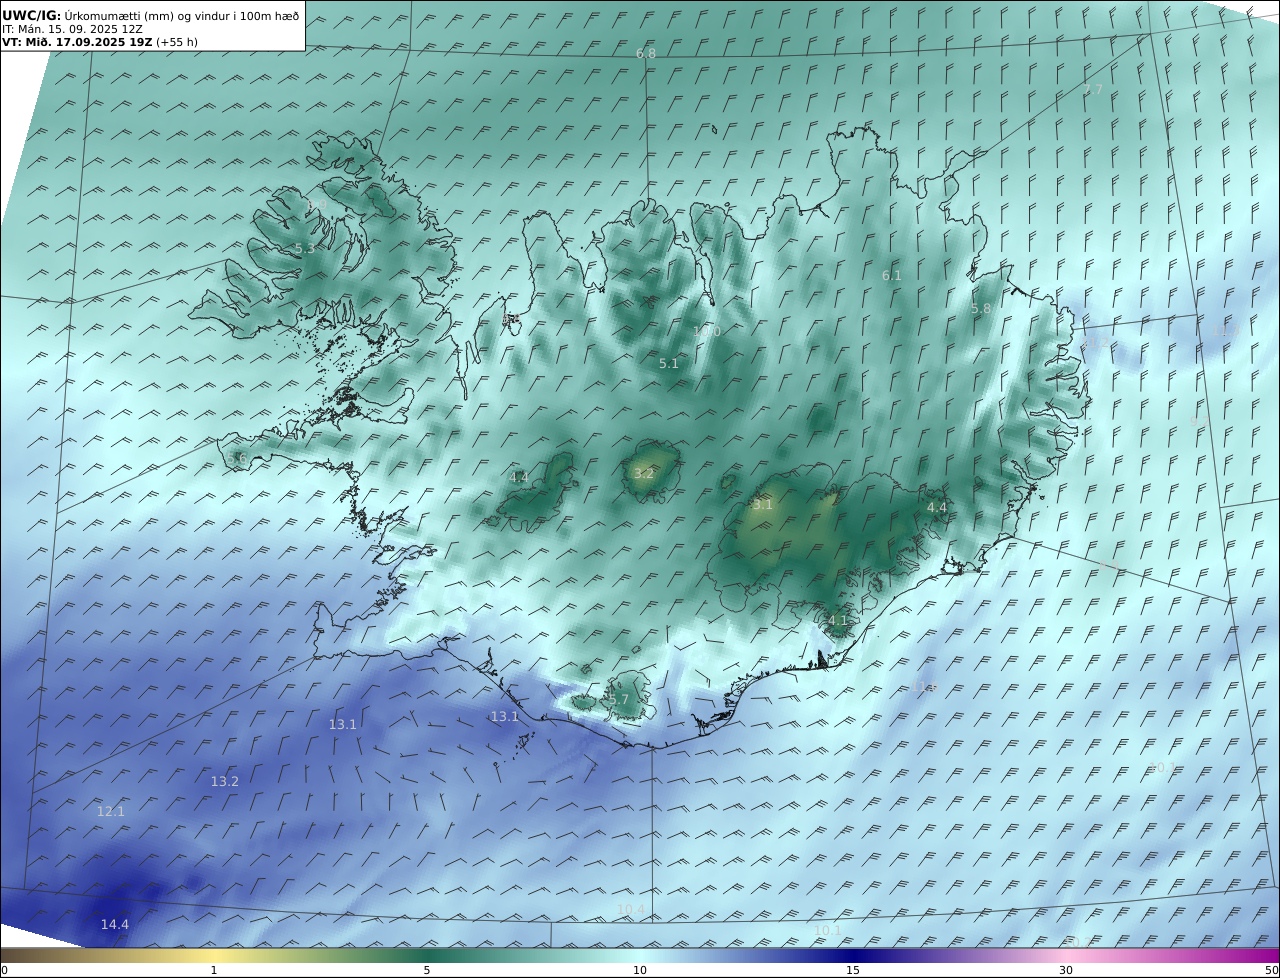Select the 5.3 label over the Westfjords

pos(304,249)
